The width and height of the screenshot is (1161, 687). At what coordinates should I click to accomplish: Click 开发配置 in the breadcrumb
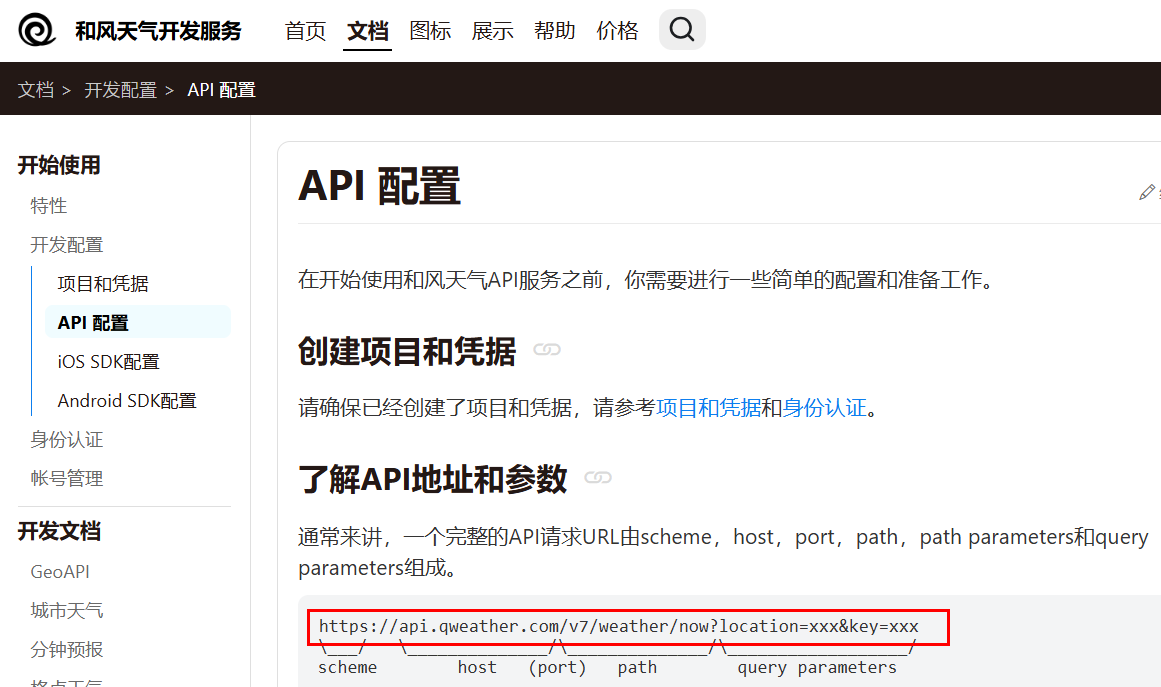click(x=121, y=90)
